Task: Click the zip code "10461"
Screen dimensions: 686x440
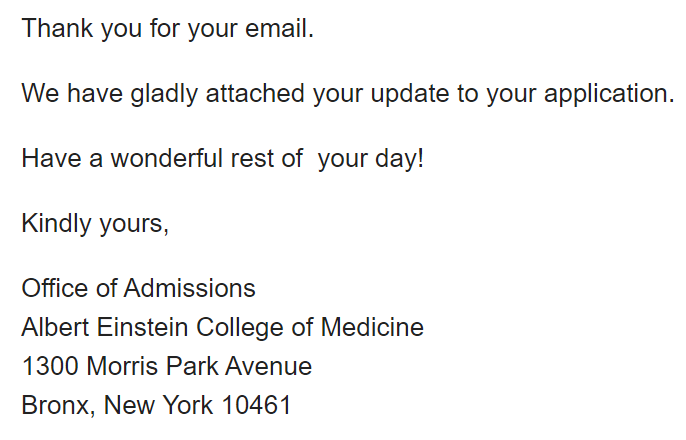Action: (x=258, y=406)
